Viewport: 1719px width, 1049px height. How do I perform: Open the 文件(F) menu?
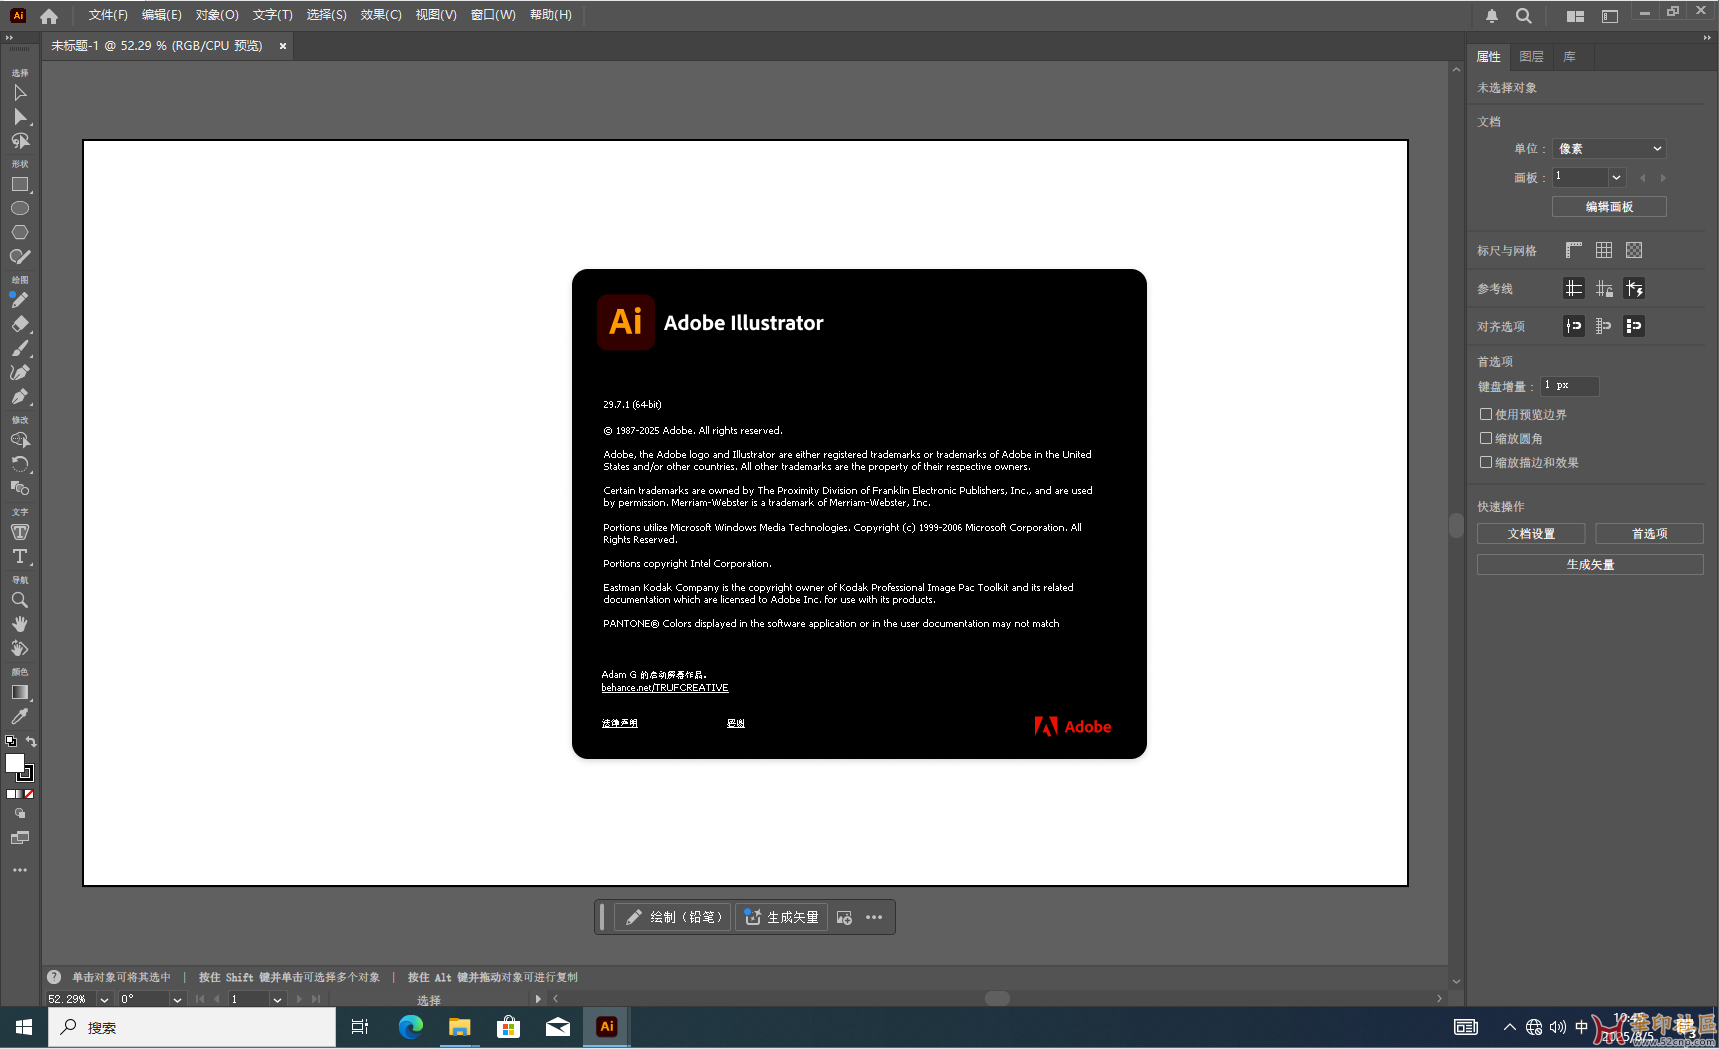click(108, 15)
